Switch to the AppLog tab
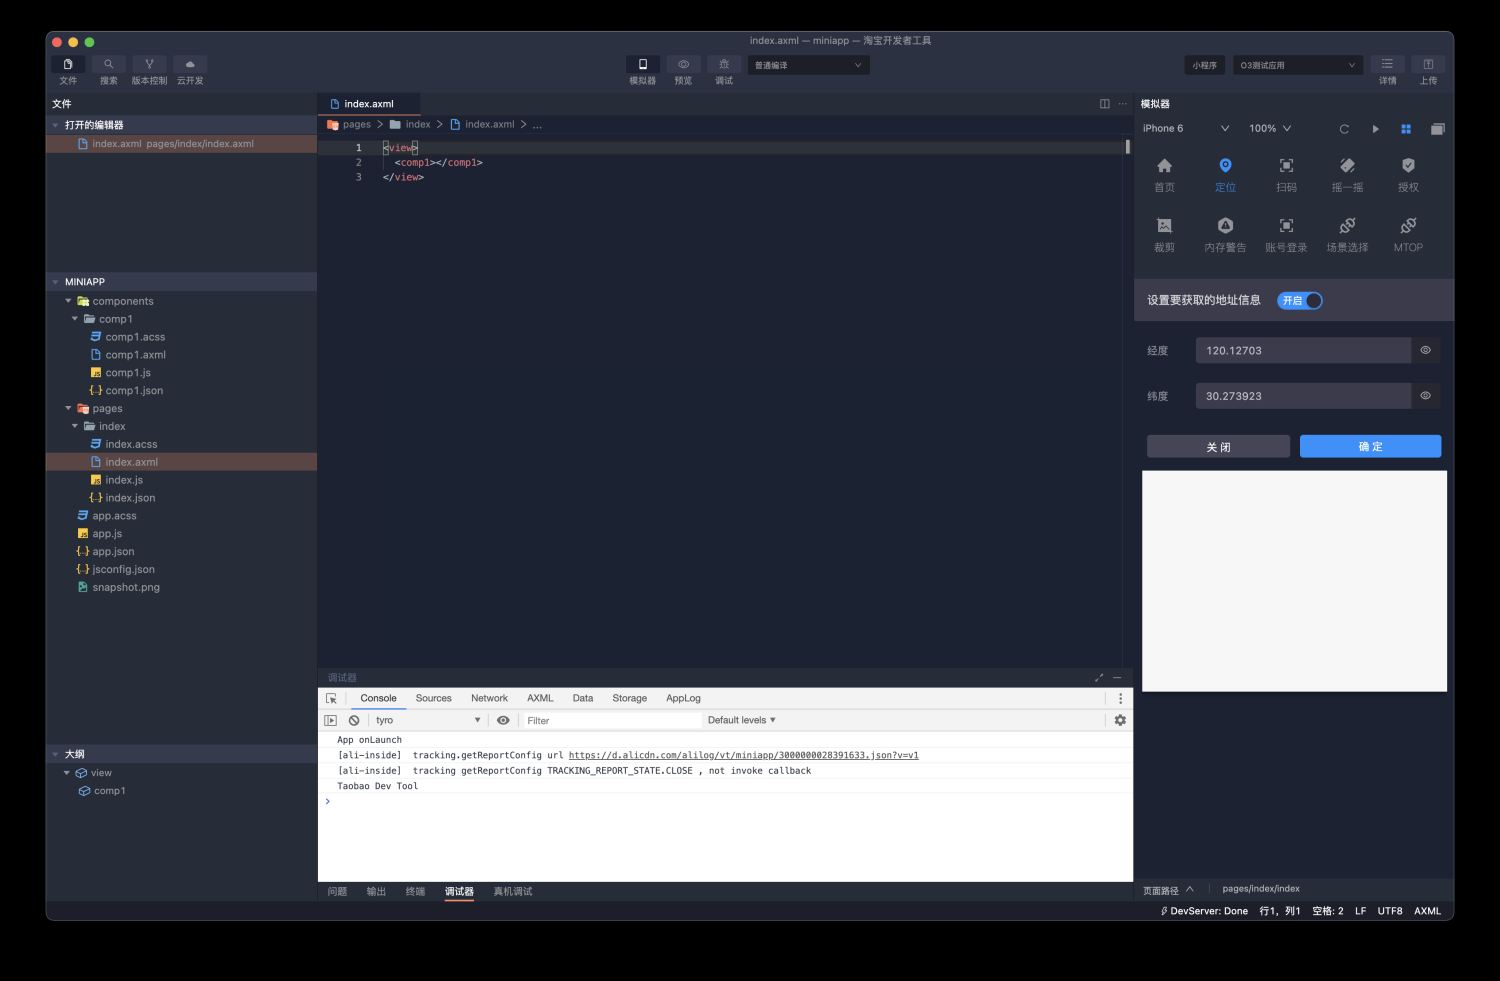Screen dimensions: 1500x981 click(683, 698)
